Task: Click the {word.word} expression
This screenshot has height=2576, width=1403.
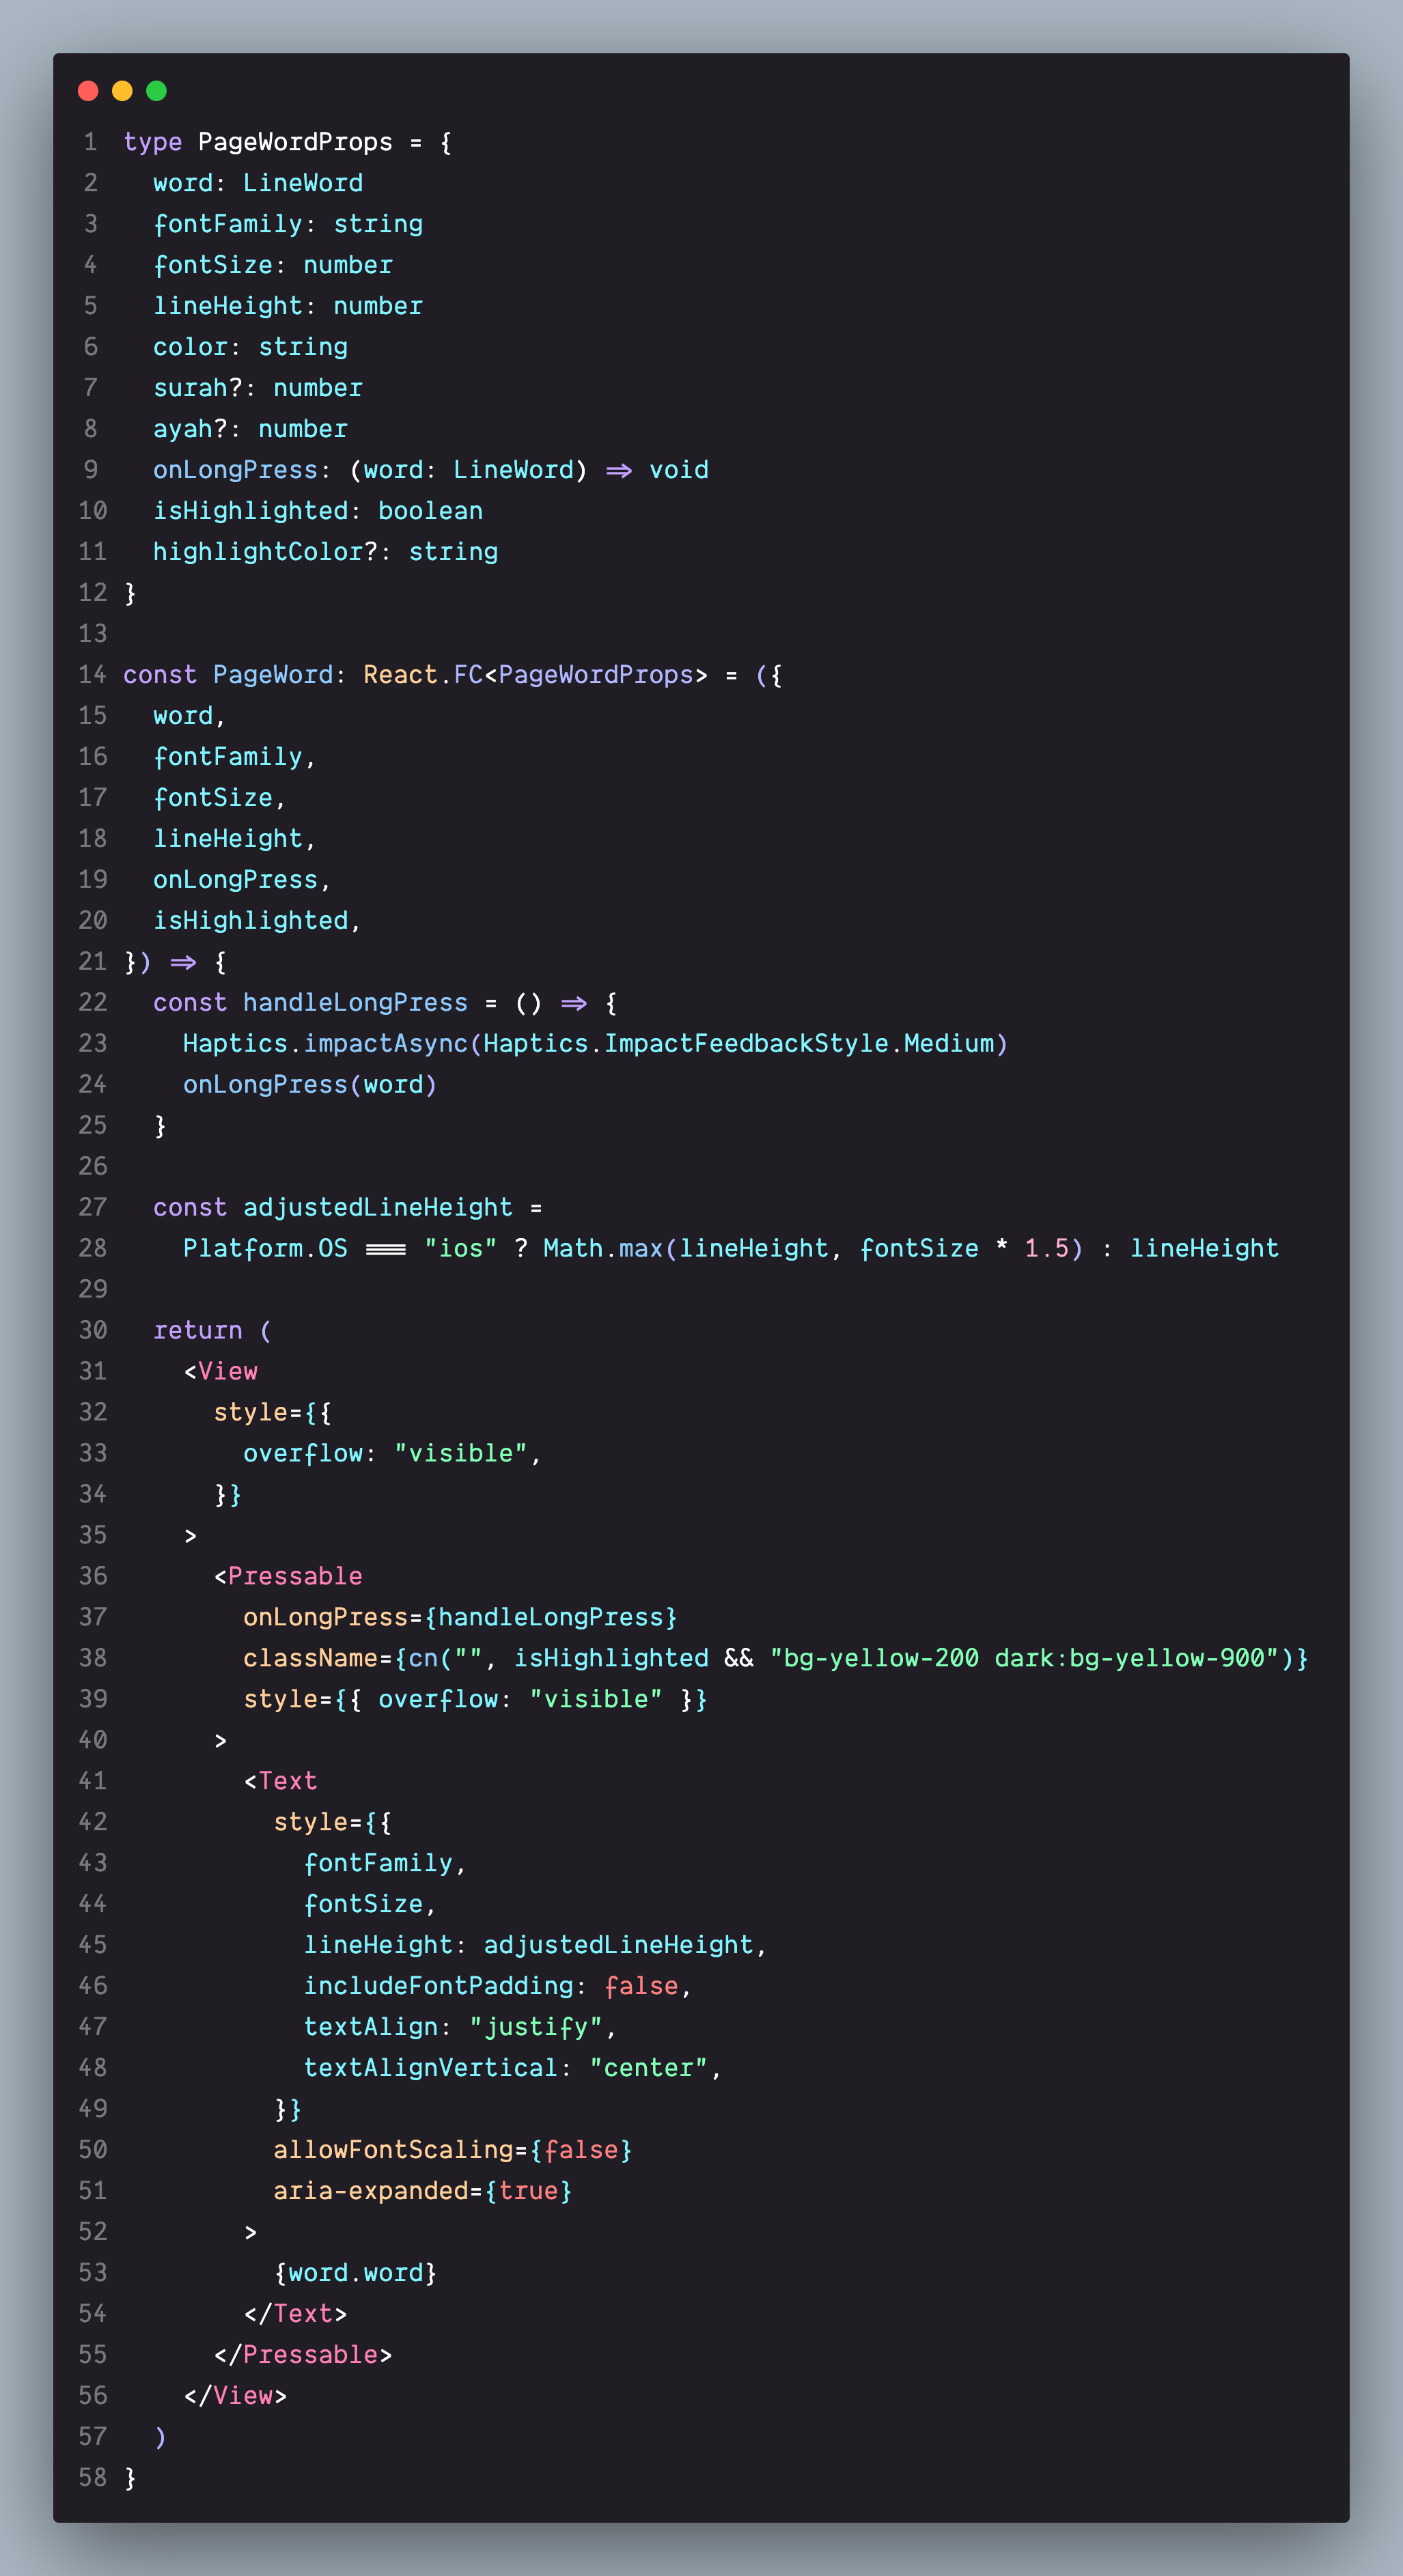Action: click(x=355, y=2273)
